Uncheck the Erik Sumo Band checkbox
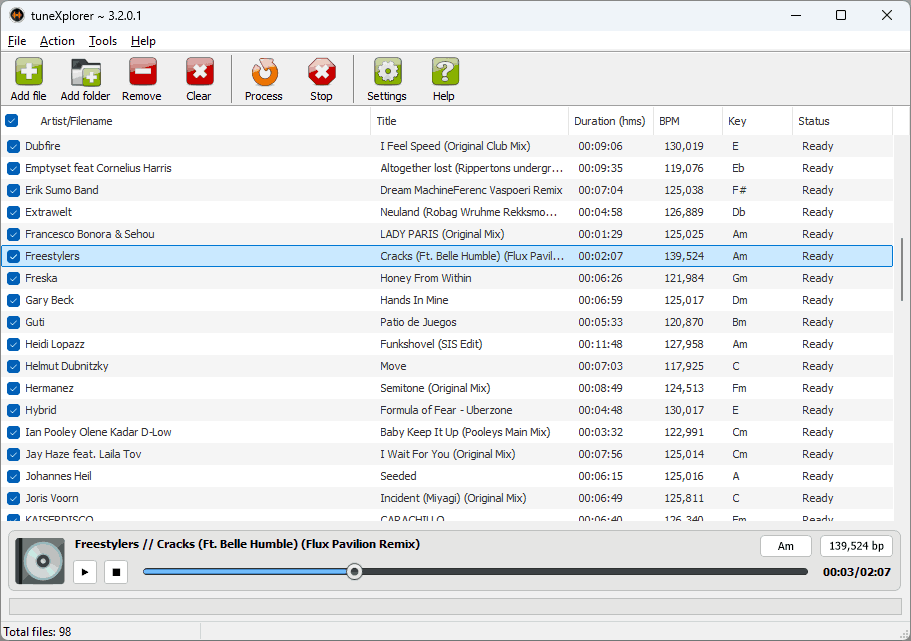Screen dimensions: 911x641 click(x=13, y=191)
